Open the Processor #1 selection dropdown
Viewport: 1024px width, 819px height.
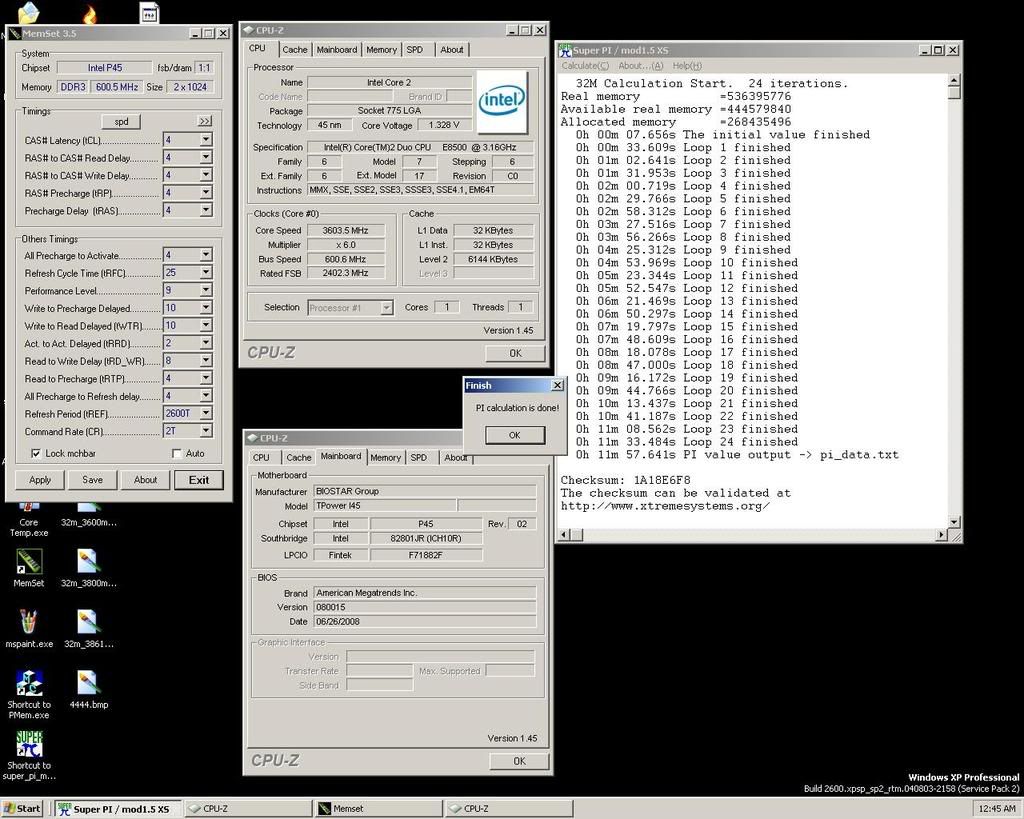pos(387,308)
